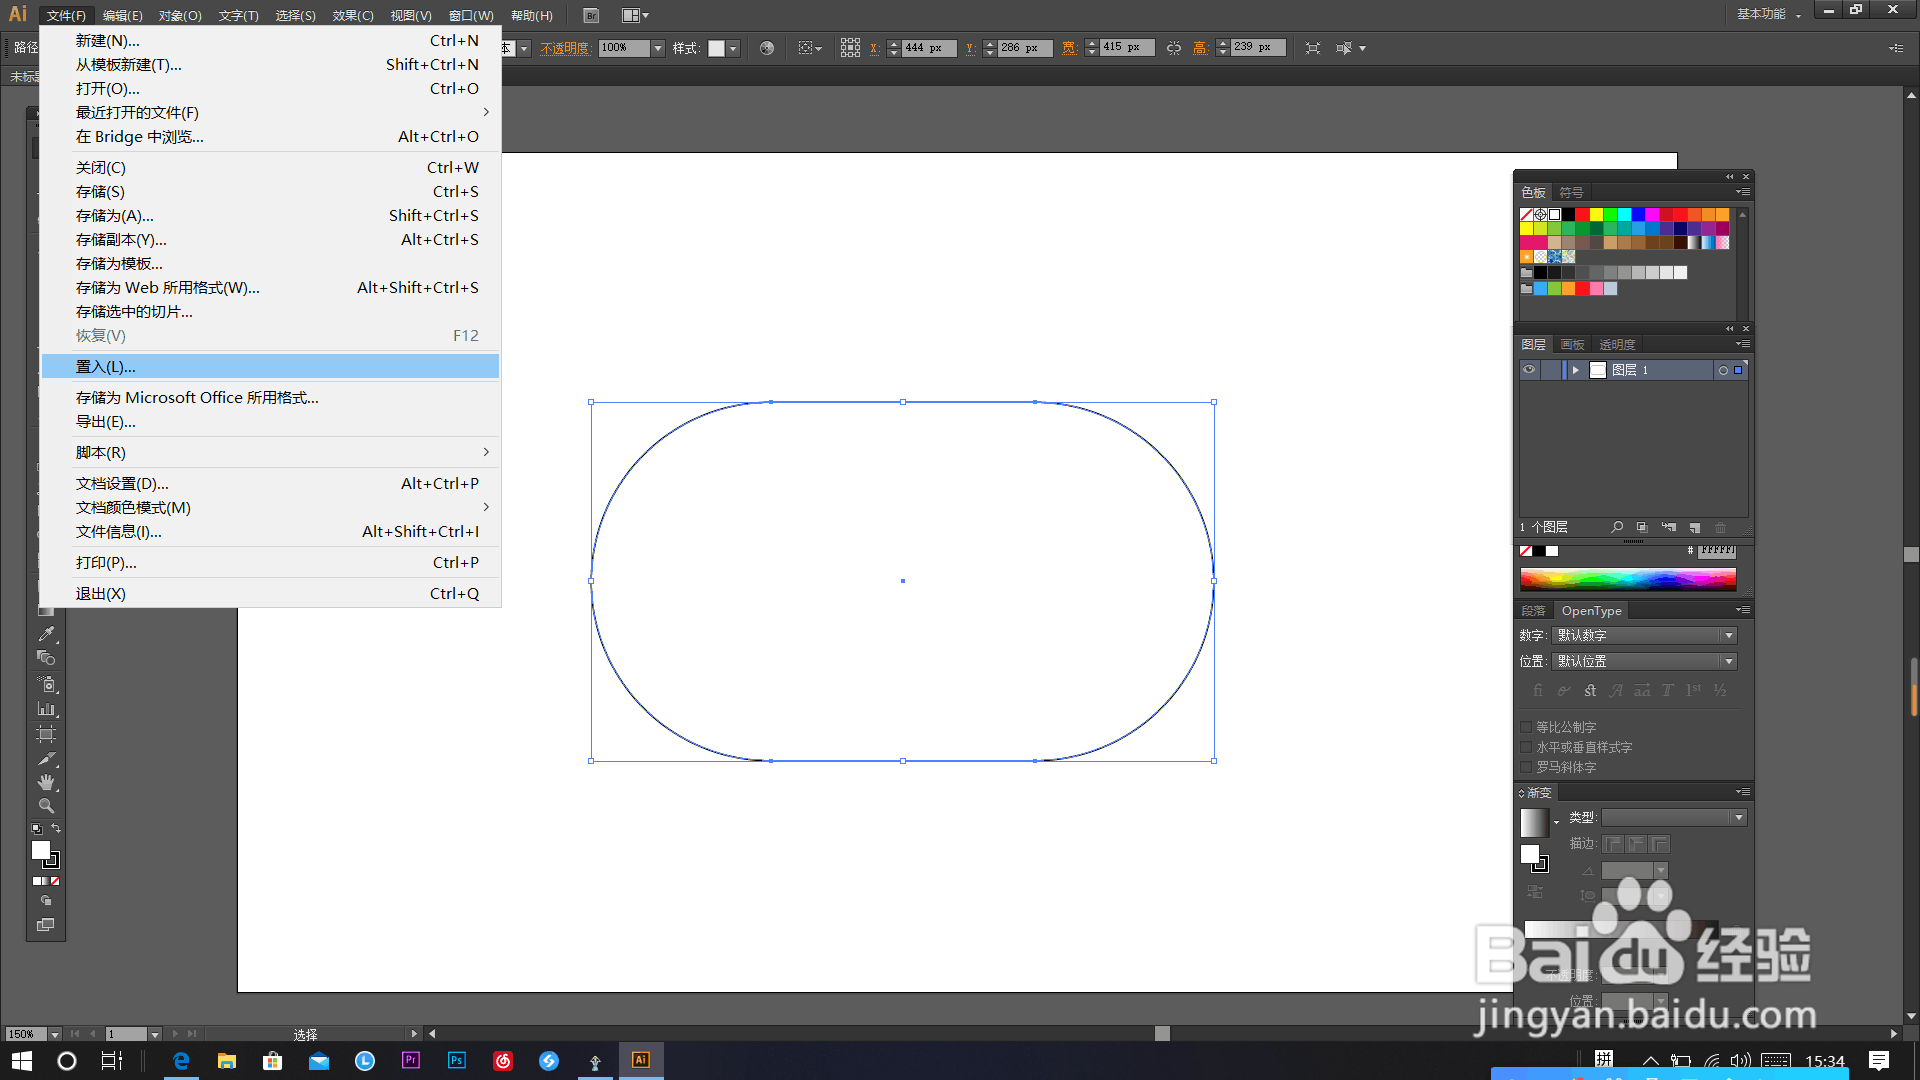Select the Eyedropper tool

(x=46, y=634)
